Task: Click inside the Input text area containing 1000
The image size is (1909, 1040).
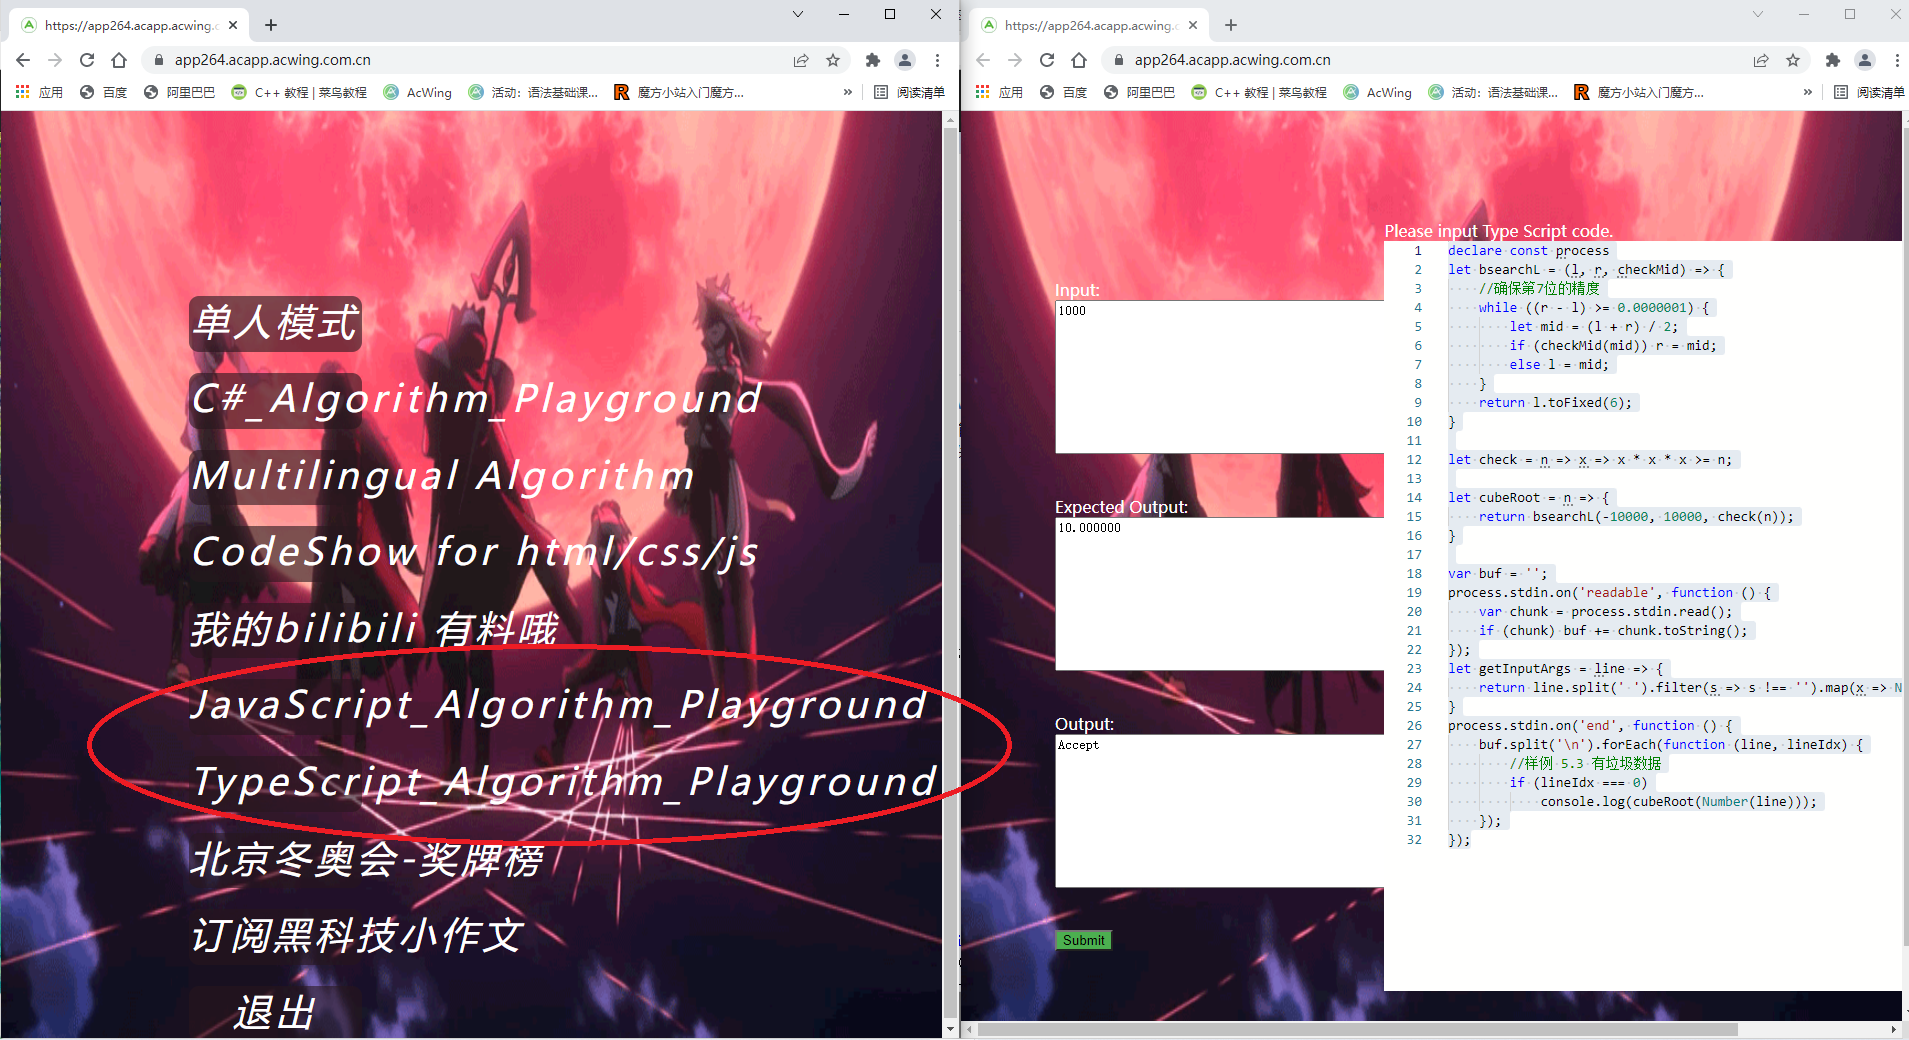Action: 1219,376
